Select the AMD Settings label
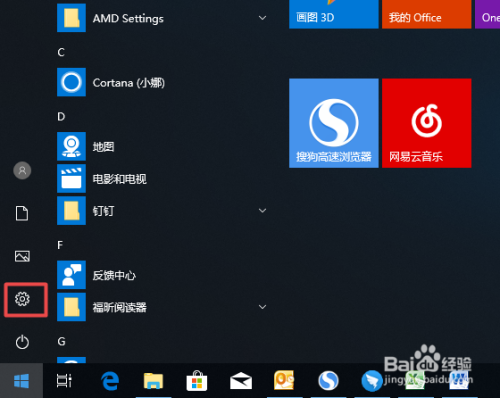The width and height of the screenshot is (500, 398). [x=128, y=19]
